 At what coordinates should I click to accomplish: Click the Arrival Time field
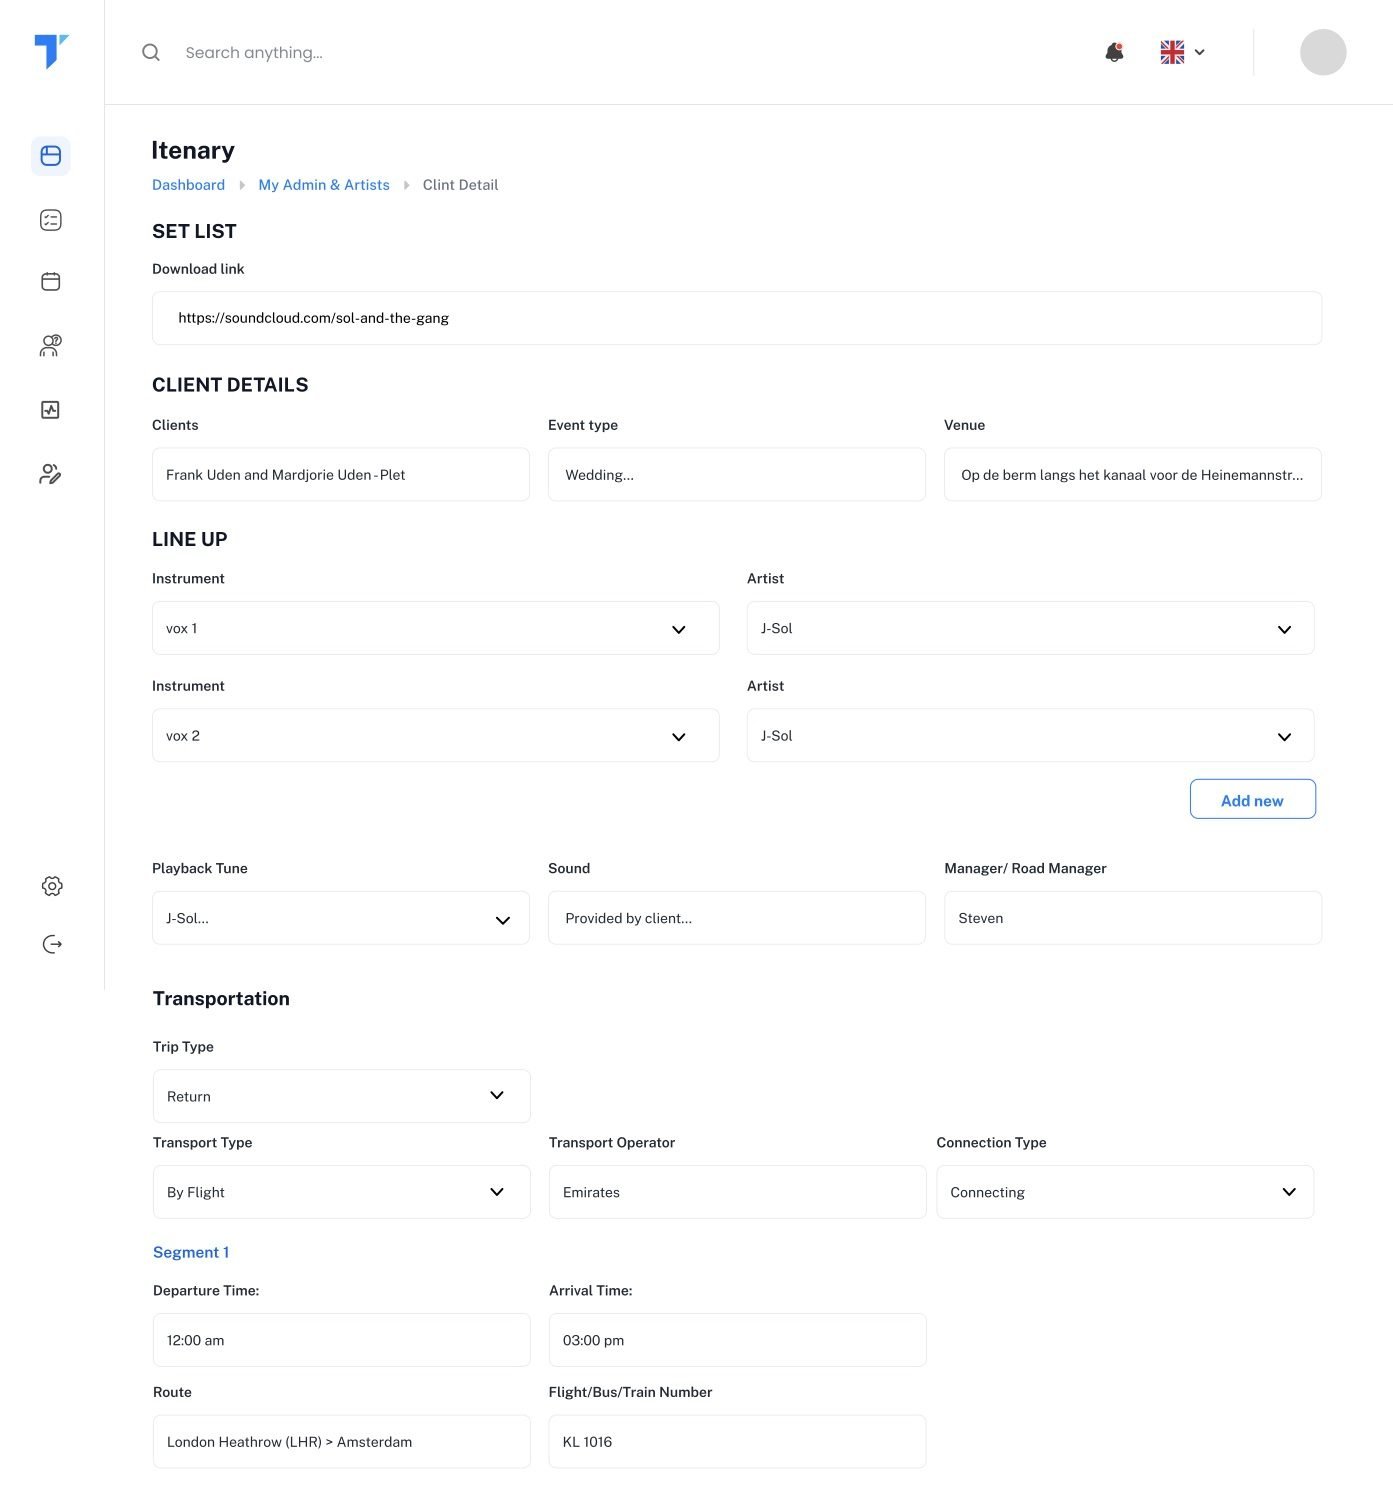pos(738,1340)
